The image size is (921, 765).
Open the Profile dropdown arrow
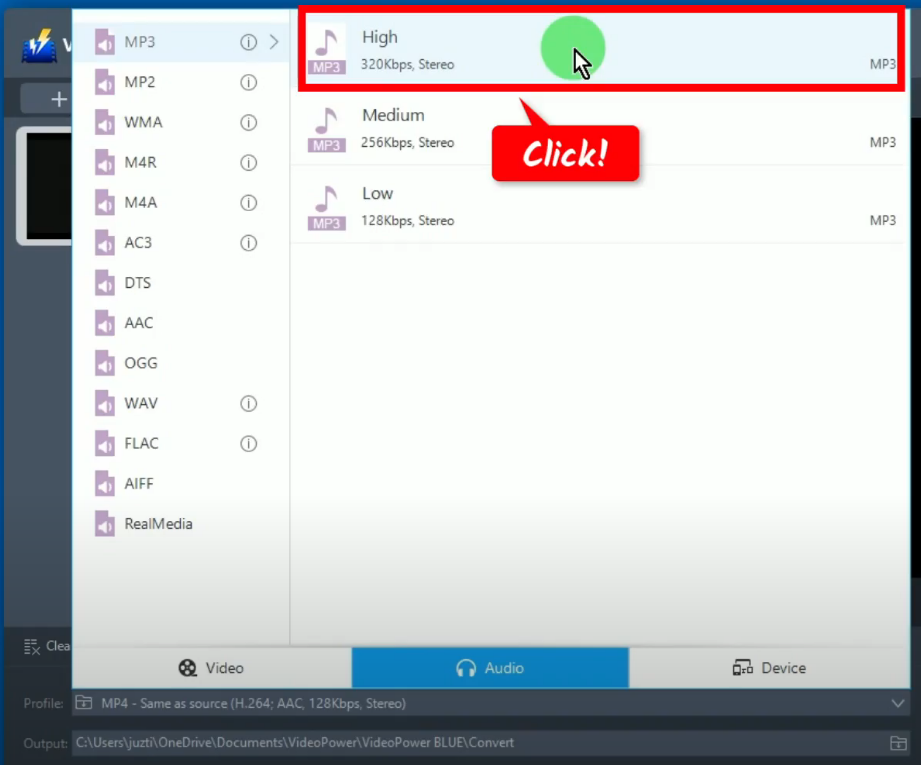coord(898,703)
